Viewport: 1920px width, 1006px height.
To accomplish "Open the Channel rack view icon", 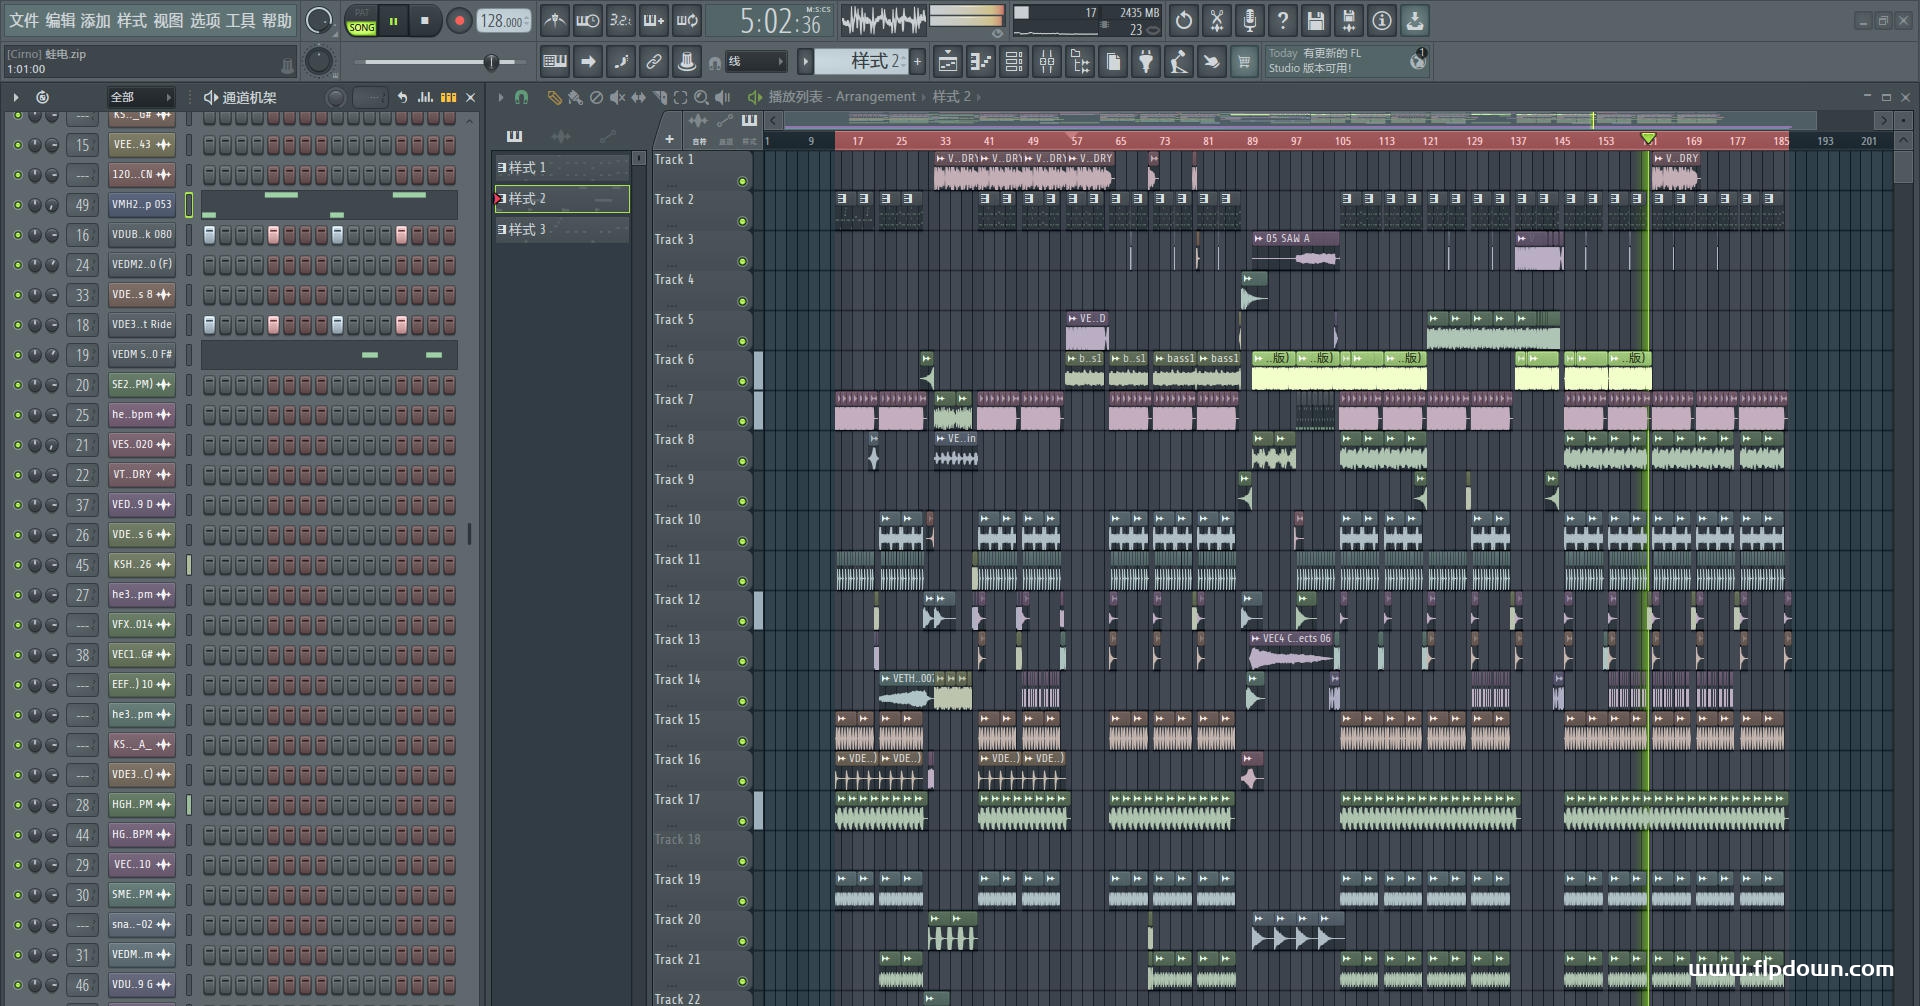I will point(1013,62).
